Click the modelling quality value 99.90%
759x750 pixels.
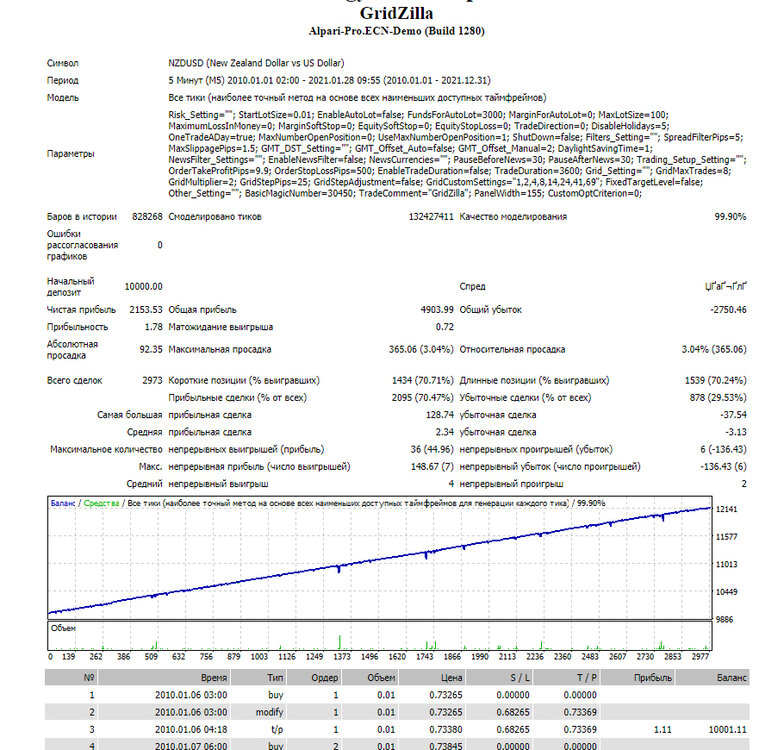point(730,216)
